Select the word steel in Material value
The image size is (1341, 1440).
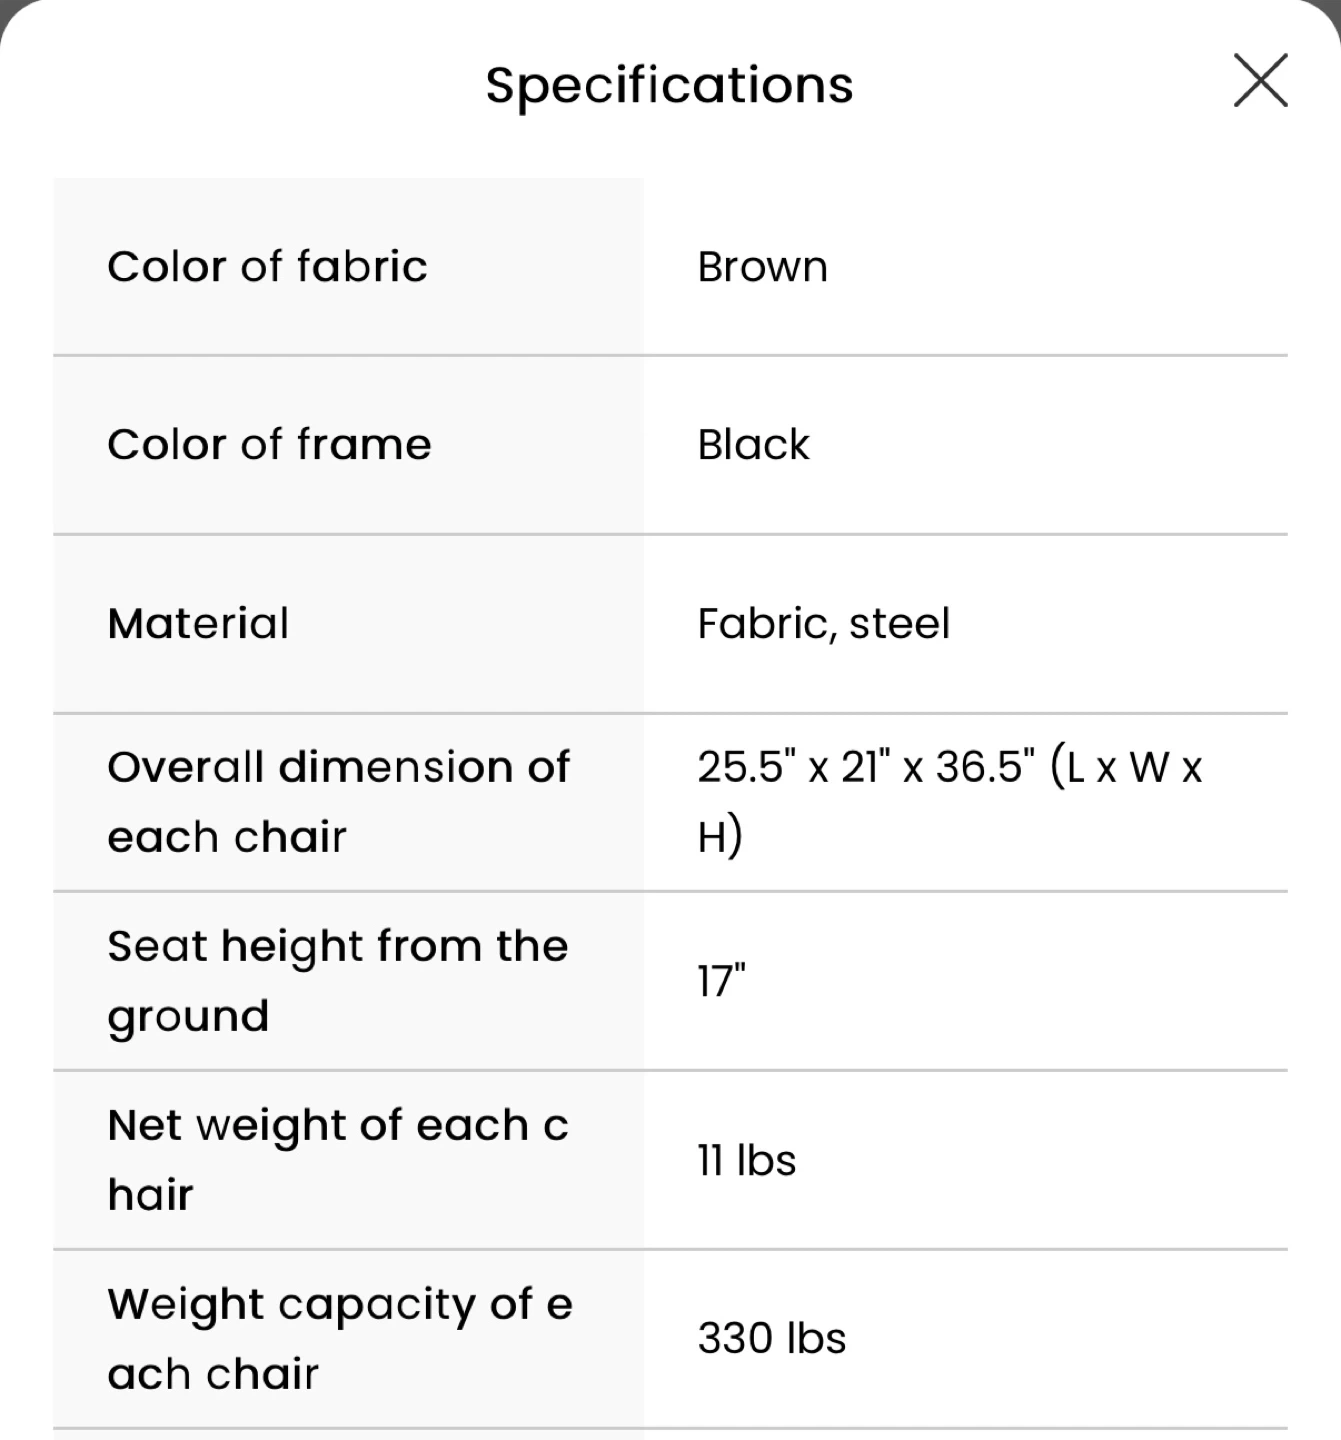(900, 624)
